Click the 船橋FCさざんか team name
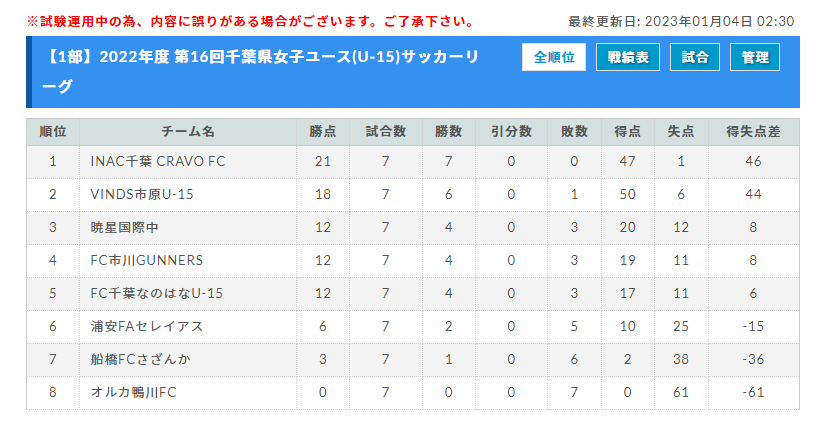This screenshot has height=425, width=816. pos(141,359)
